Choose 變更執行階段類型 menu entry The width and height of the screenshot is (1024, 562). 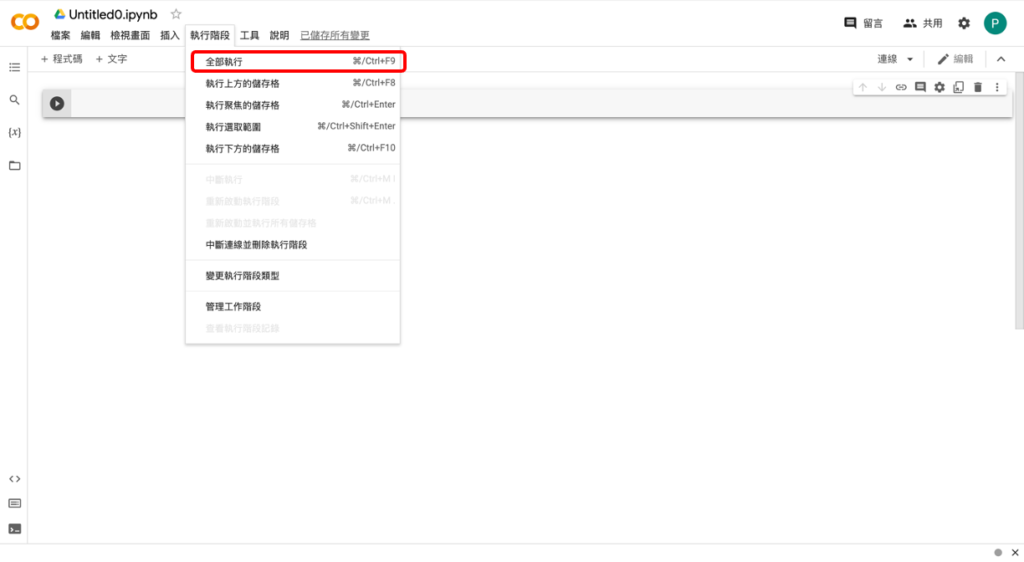pos(243,275)
